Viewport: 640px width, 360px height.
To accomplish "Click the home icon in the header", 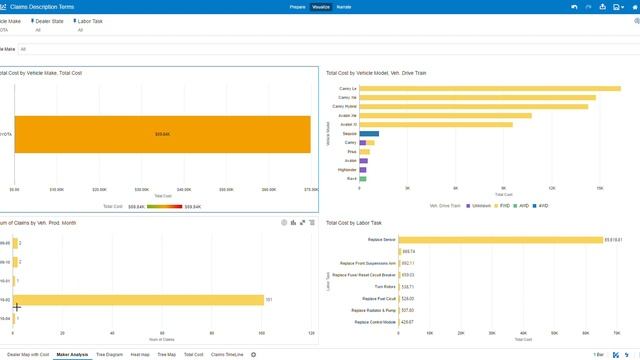I will (636, 7).
